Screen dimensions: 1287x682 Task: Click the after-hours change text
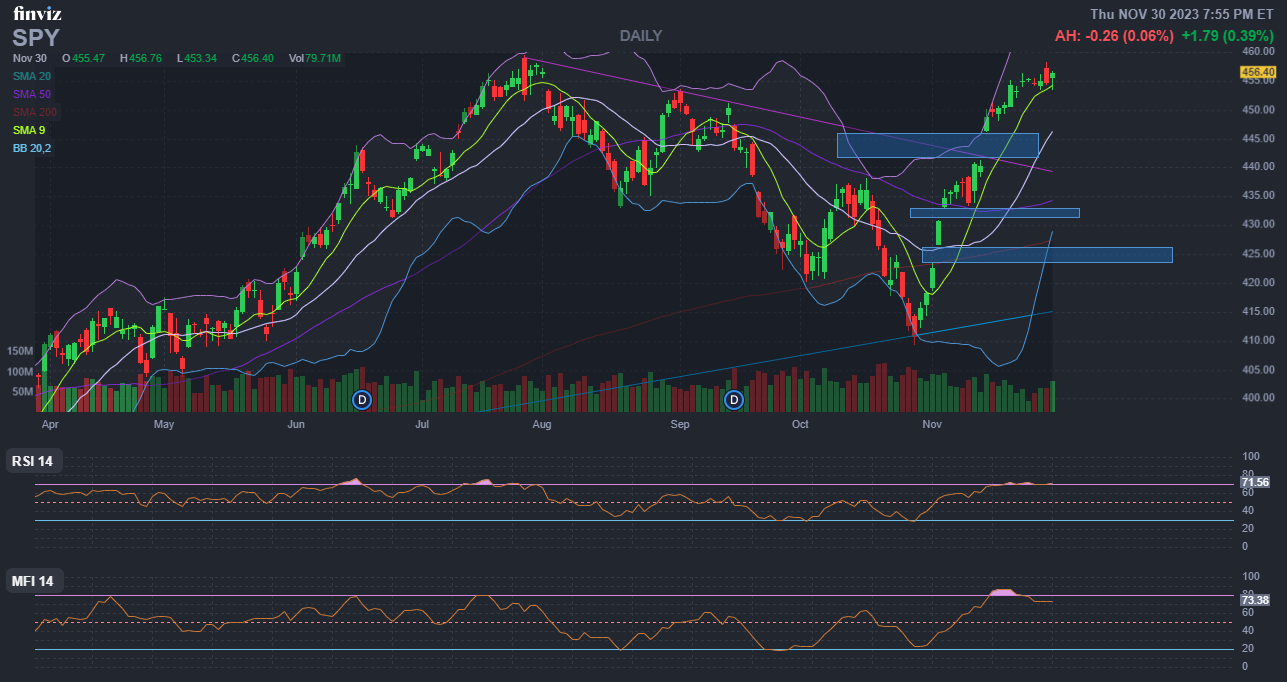[x=1113, y=36]
